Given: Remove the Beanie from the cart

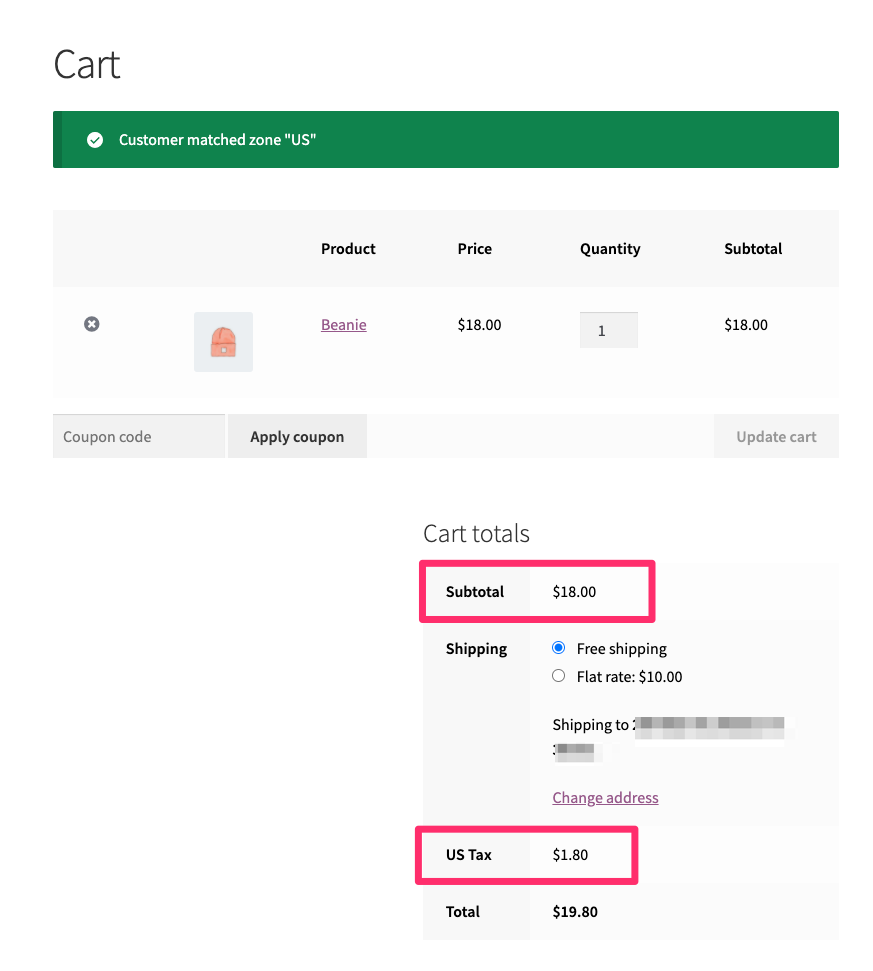Looking at the screenshot, I should (91, 323).
